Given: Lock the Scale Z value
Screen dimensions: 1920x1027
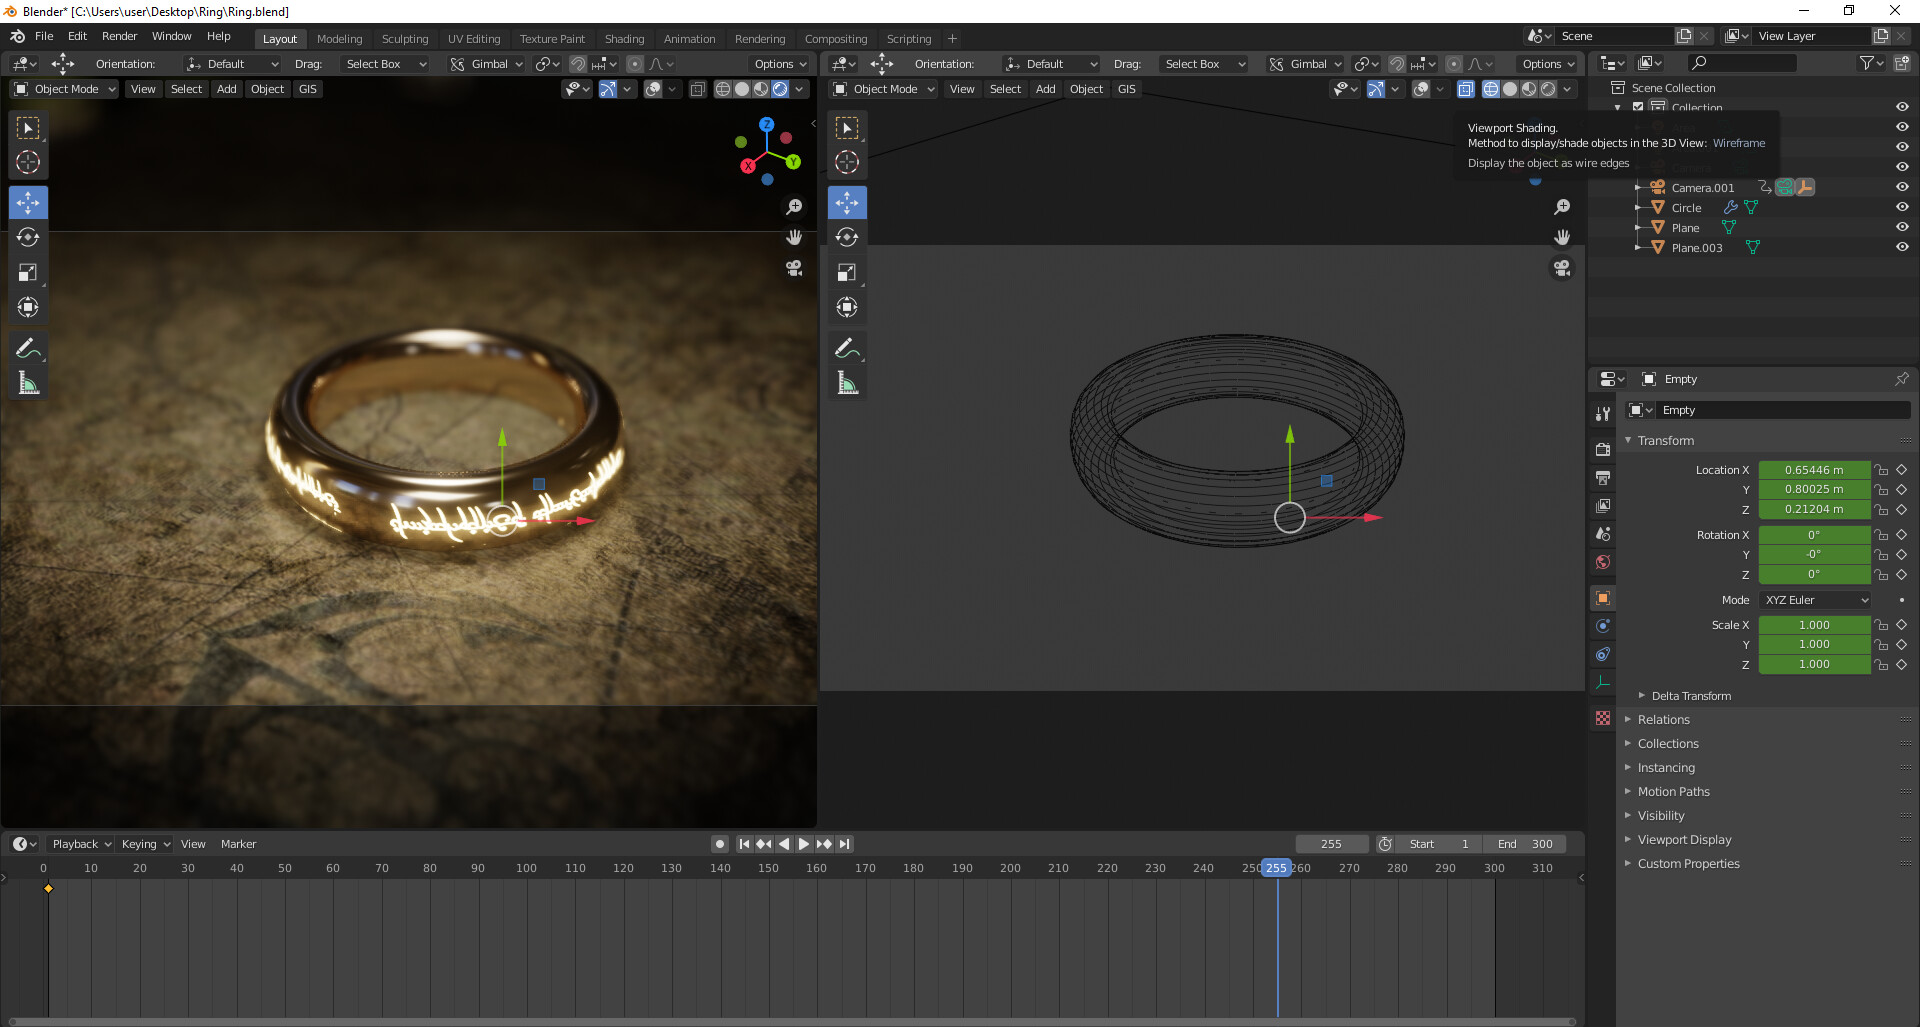Looking at the screenshot, I should tap(1881, 664).
